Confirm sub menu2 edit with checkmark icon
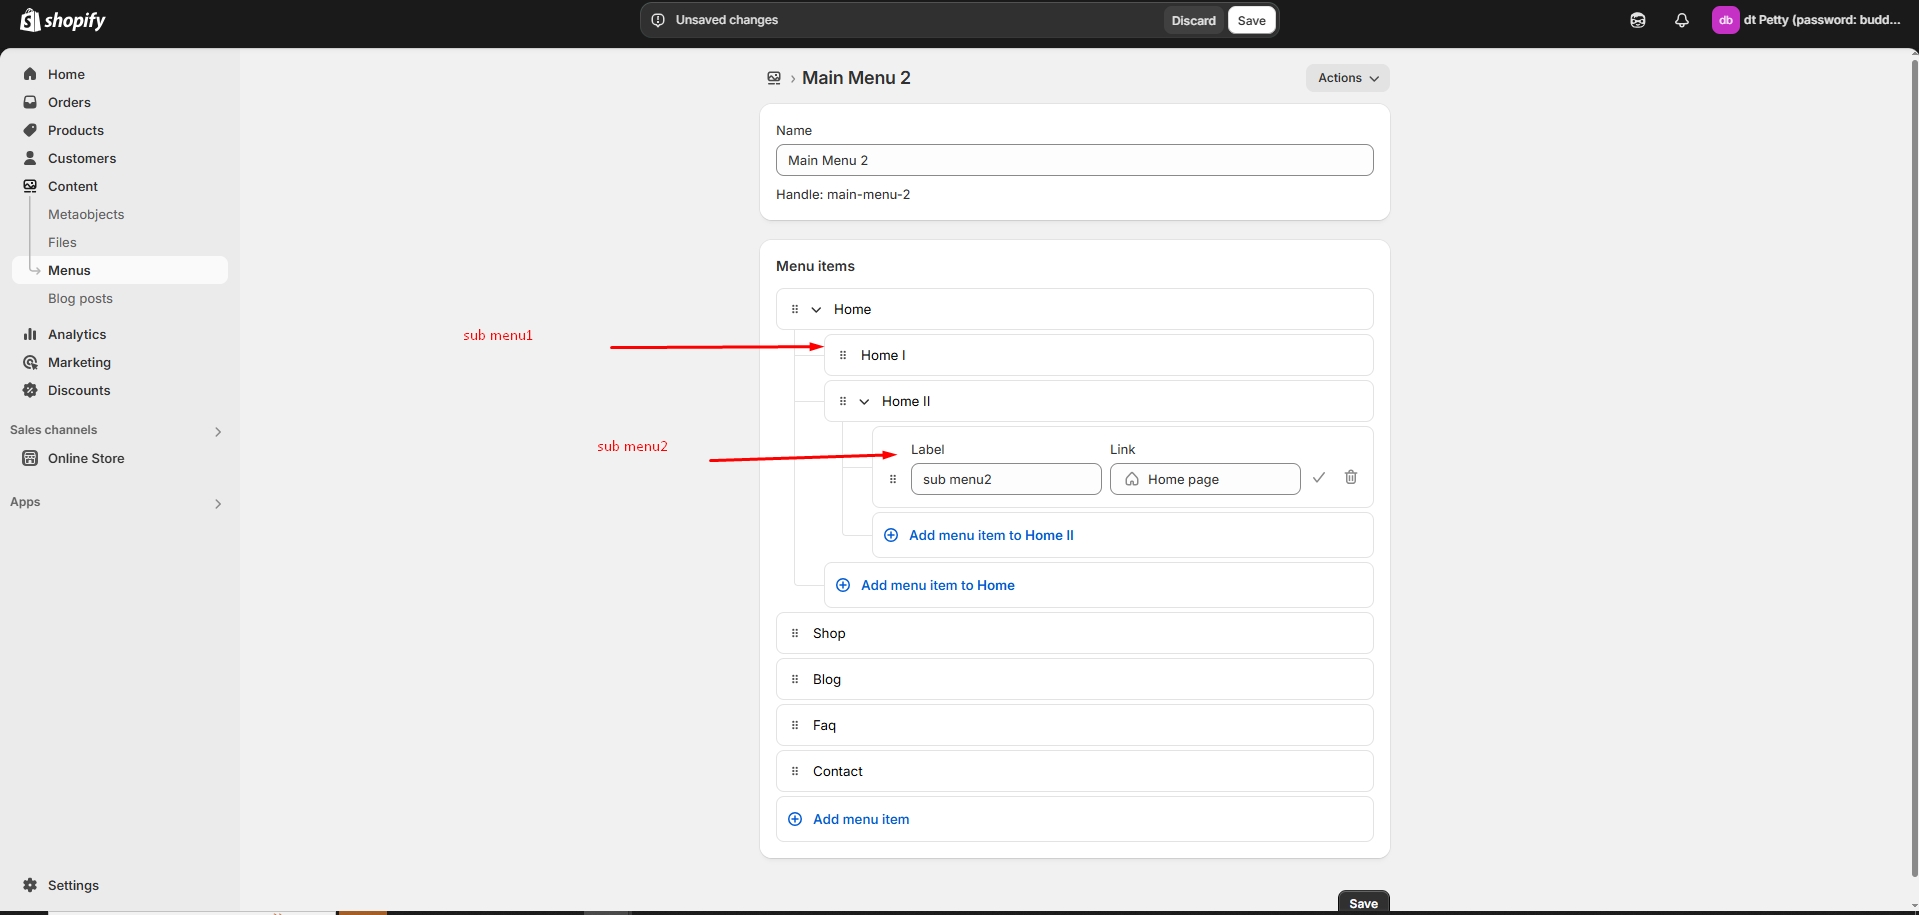The image size is (1919, 915). click(1319, 478)
